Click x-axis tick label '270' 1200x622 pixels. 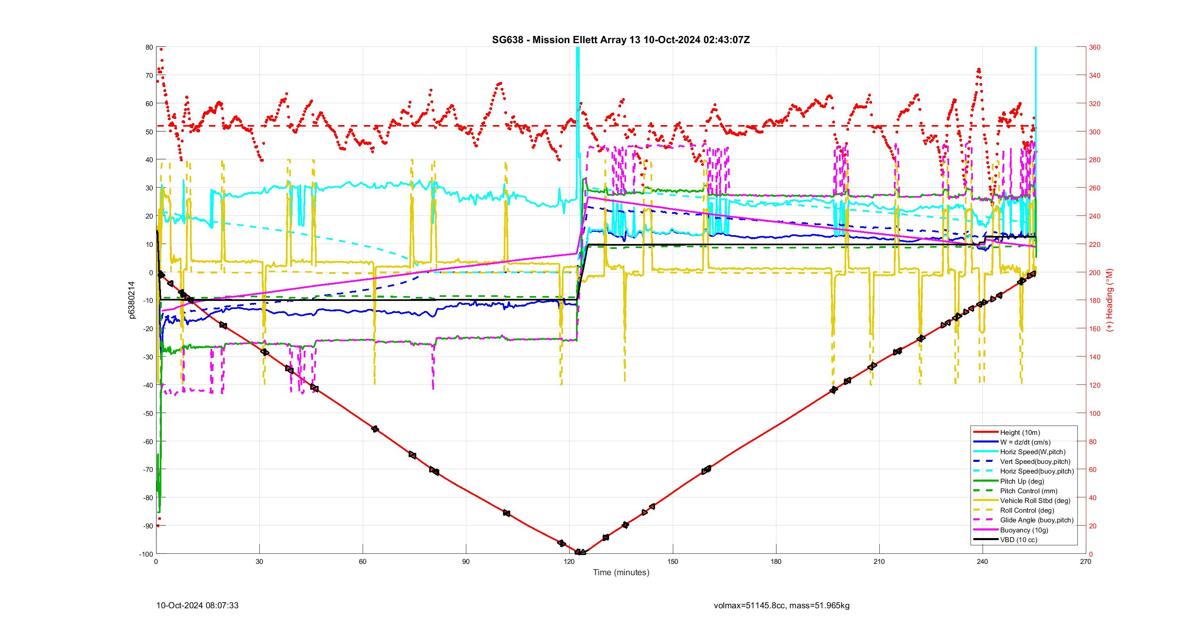pos(1085,562)
